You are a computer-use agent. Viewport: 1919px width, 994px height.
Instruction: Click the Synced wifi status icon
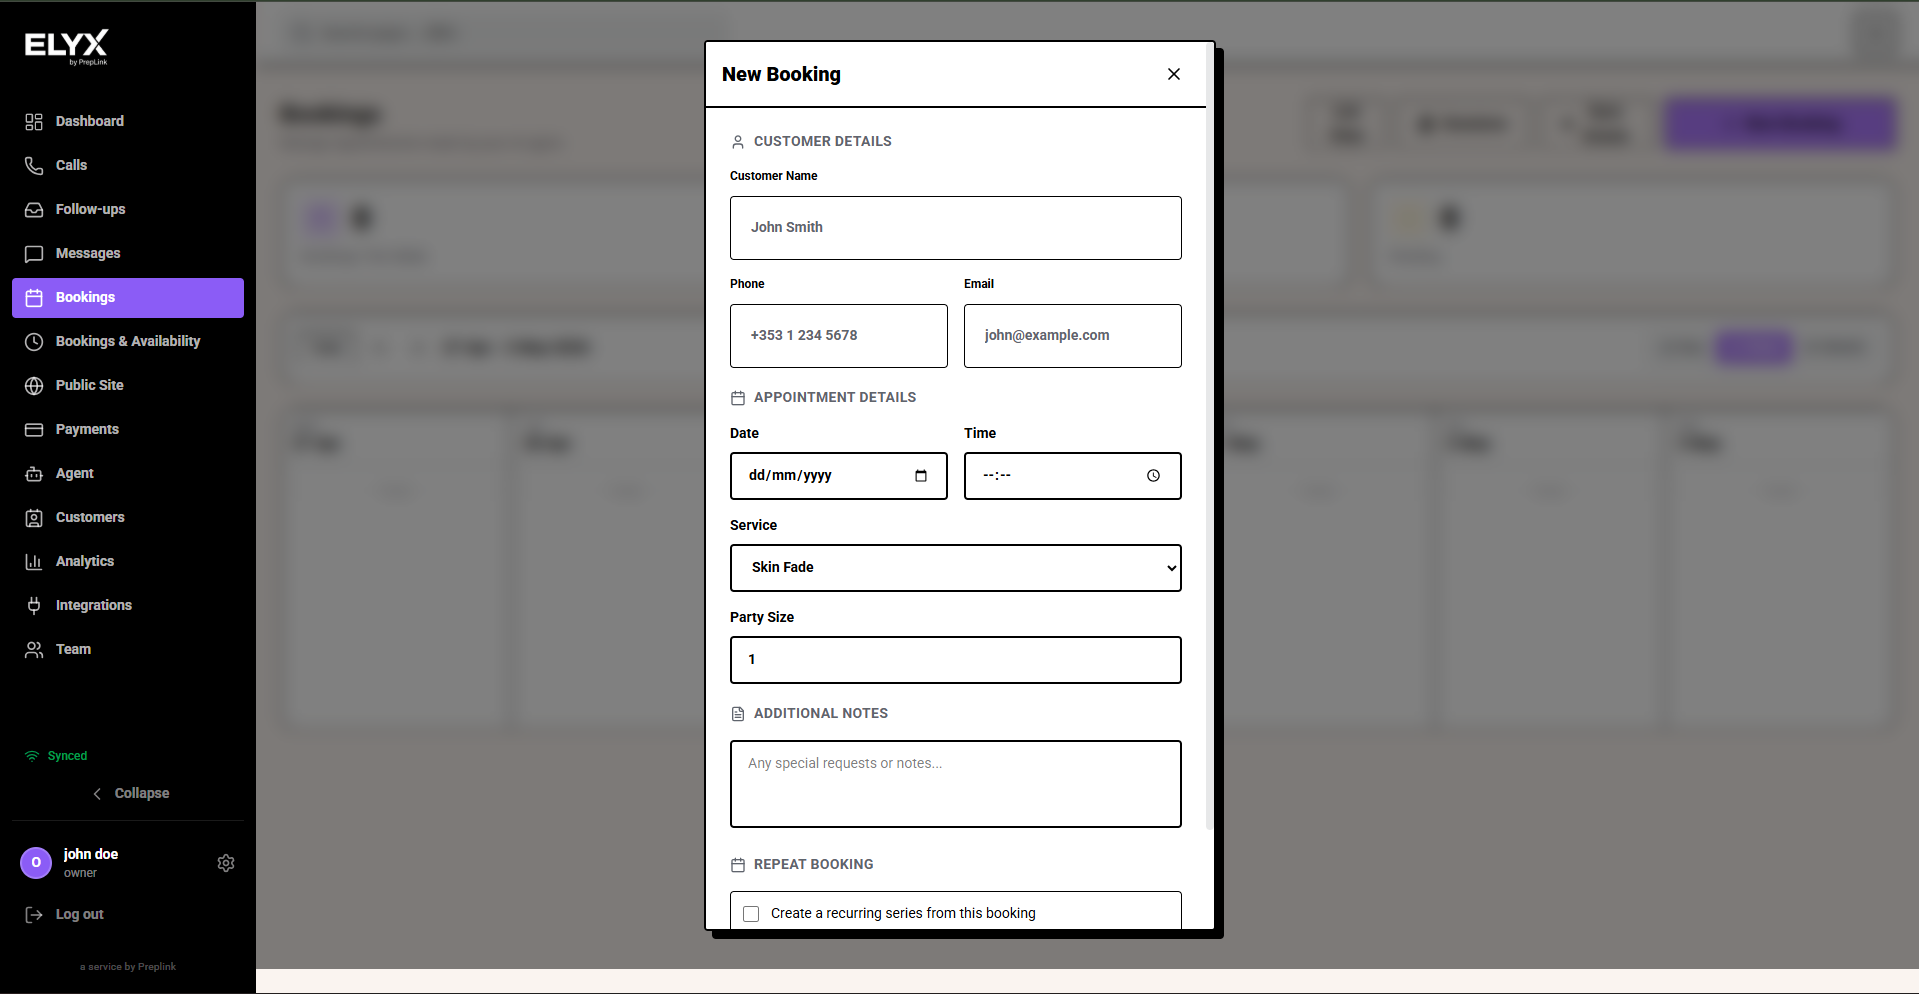coord(32,756)
